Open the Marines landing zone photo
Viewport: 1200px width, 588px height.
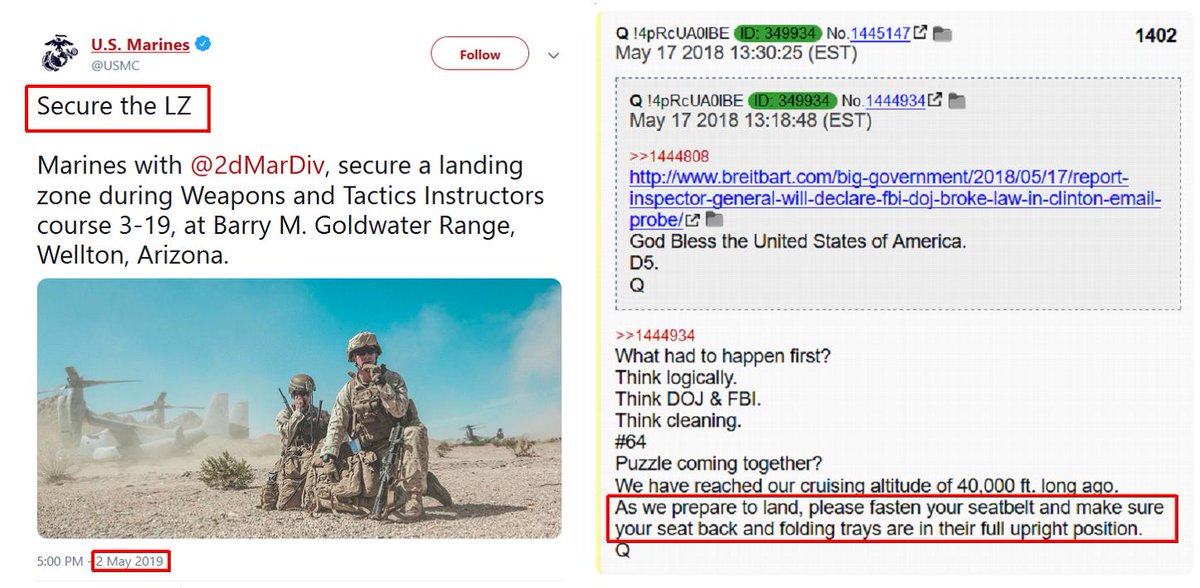(299, 409)
